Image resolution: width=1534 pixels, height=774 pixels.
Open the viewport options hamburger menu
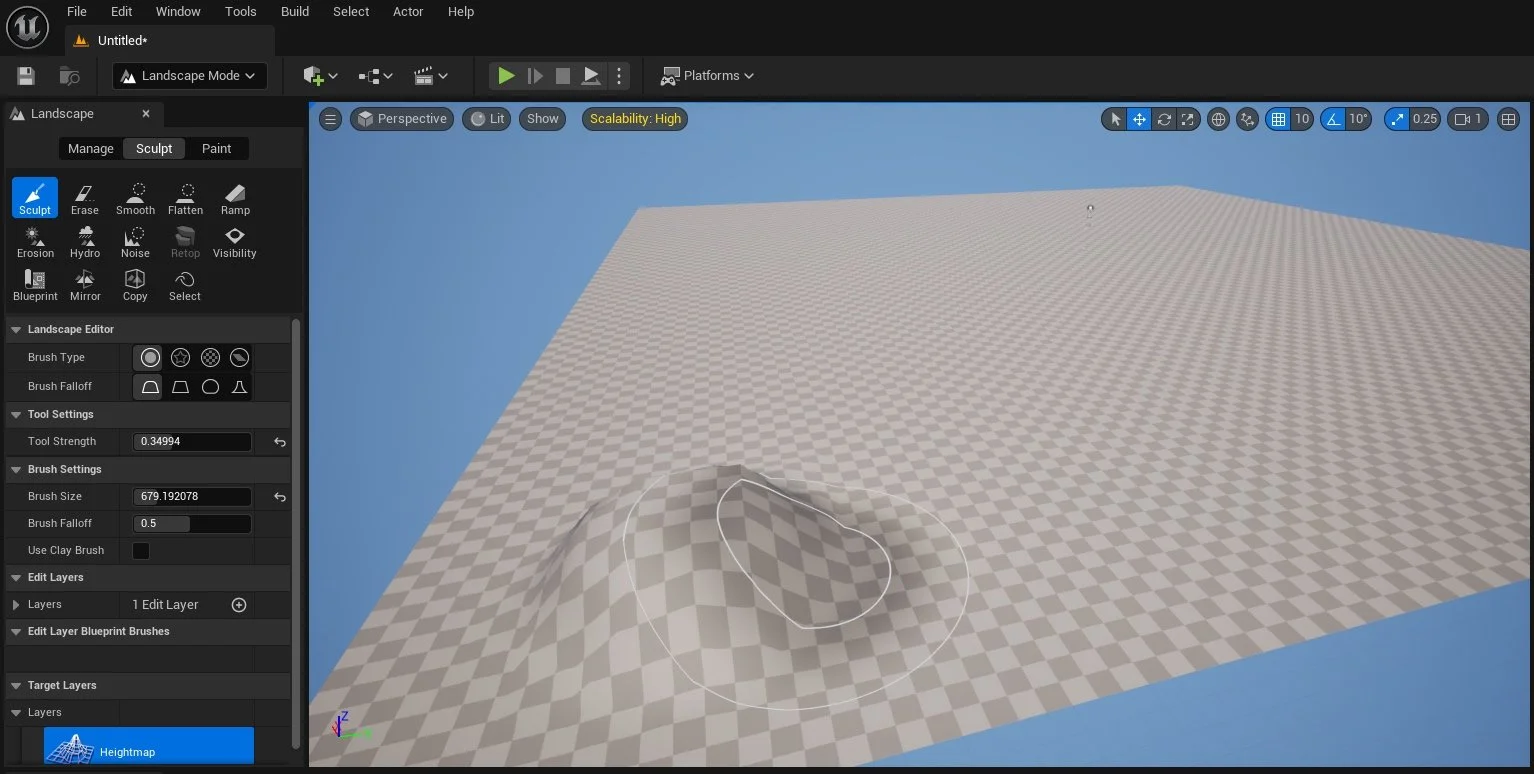tap(330, 119)
